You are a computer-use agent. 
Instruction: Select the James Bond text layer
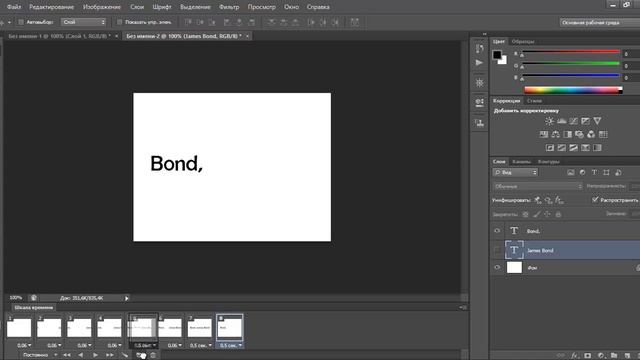571,250
